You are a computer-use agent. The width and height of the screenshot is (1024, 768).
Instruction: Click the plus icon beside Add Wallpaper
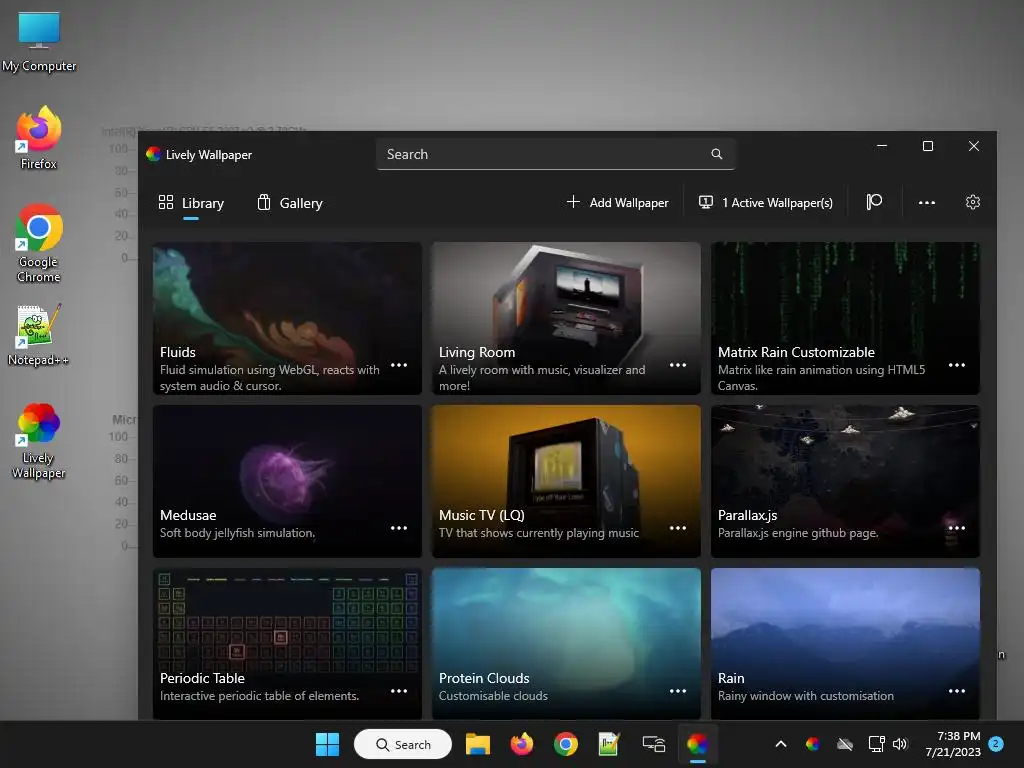coord(573,202)
